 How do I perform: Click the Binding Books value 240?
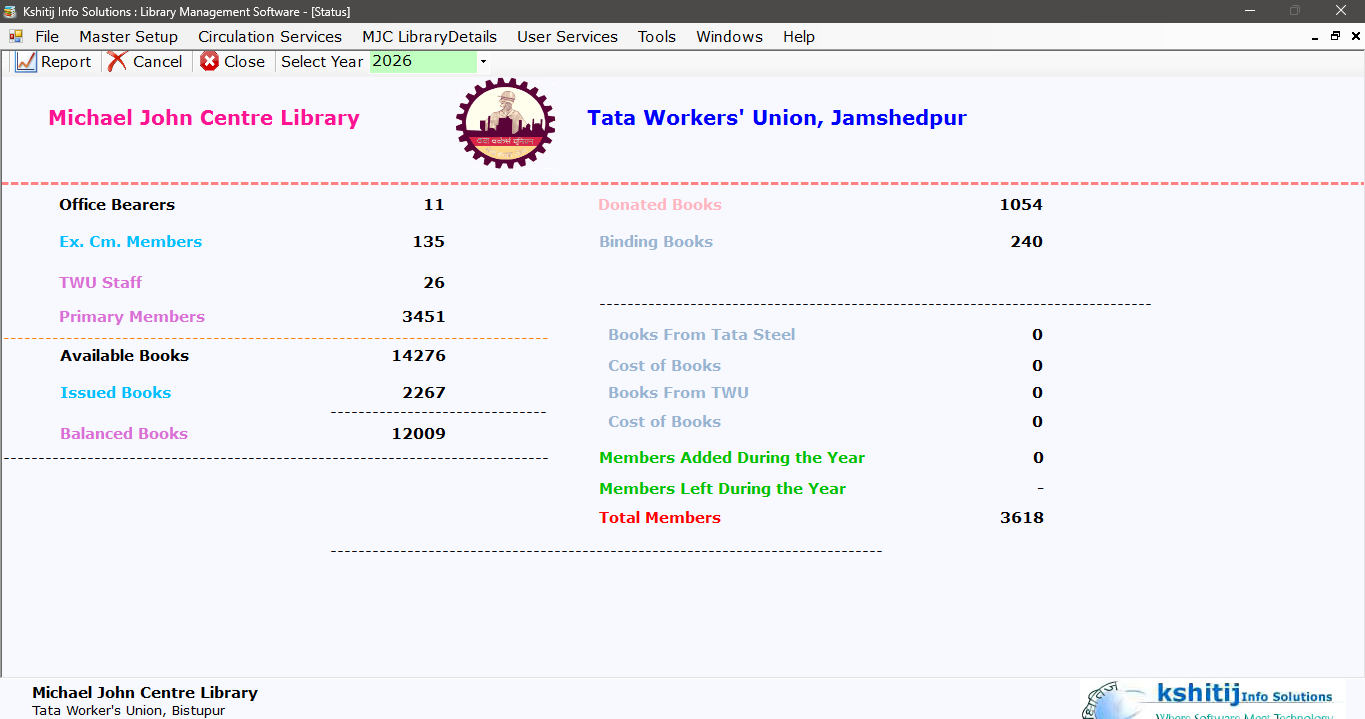pyautogui.click(x=1027, y=242)
